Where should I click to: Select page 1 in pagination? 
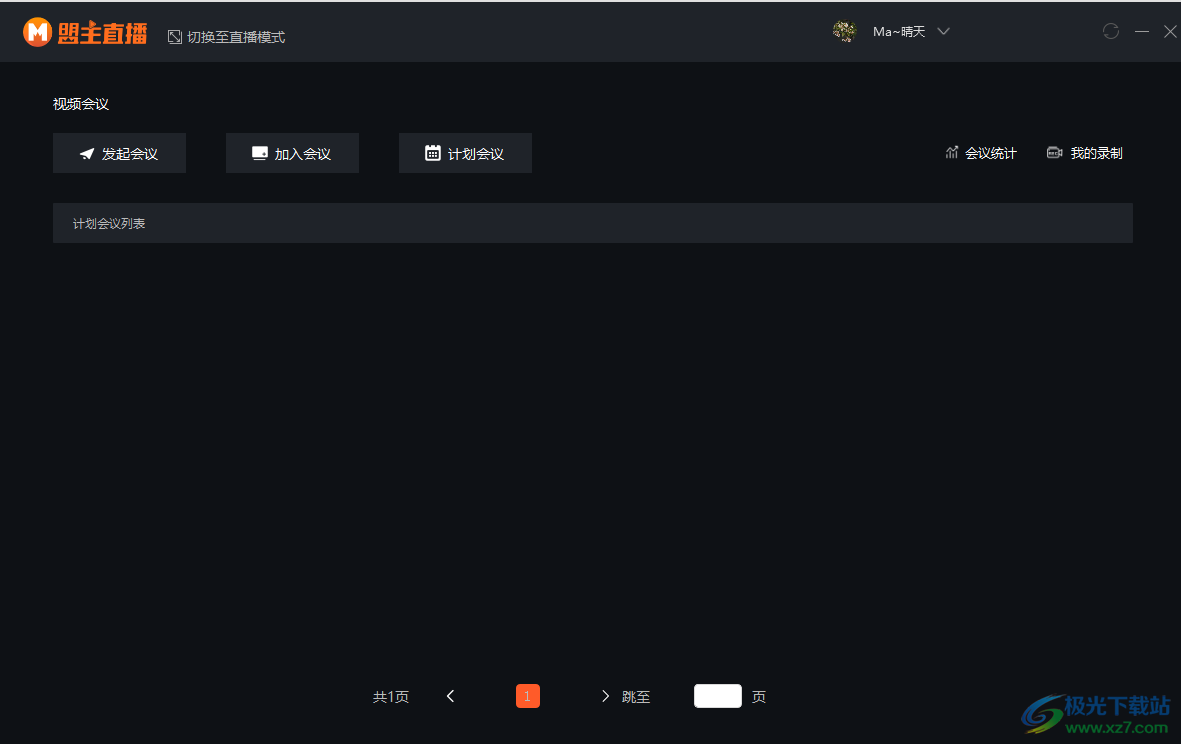point(528,696)
